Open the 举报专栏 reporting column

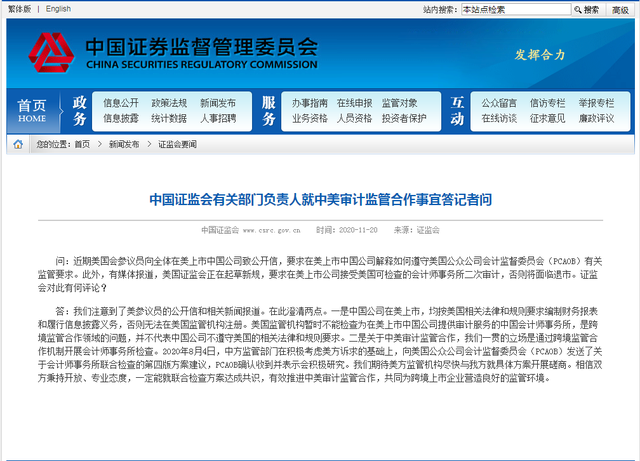(597, 102)
